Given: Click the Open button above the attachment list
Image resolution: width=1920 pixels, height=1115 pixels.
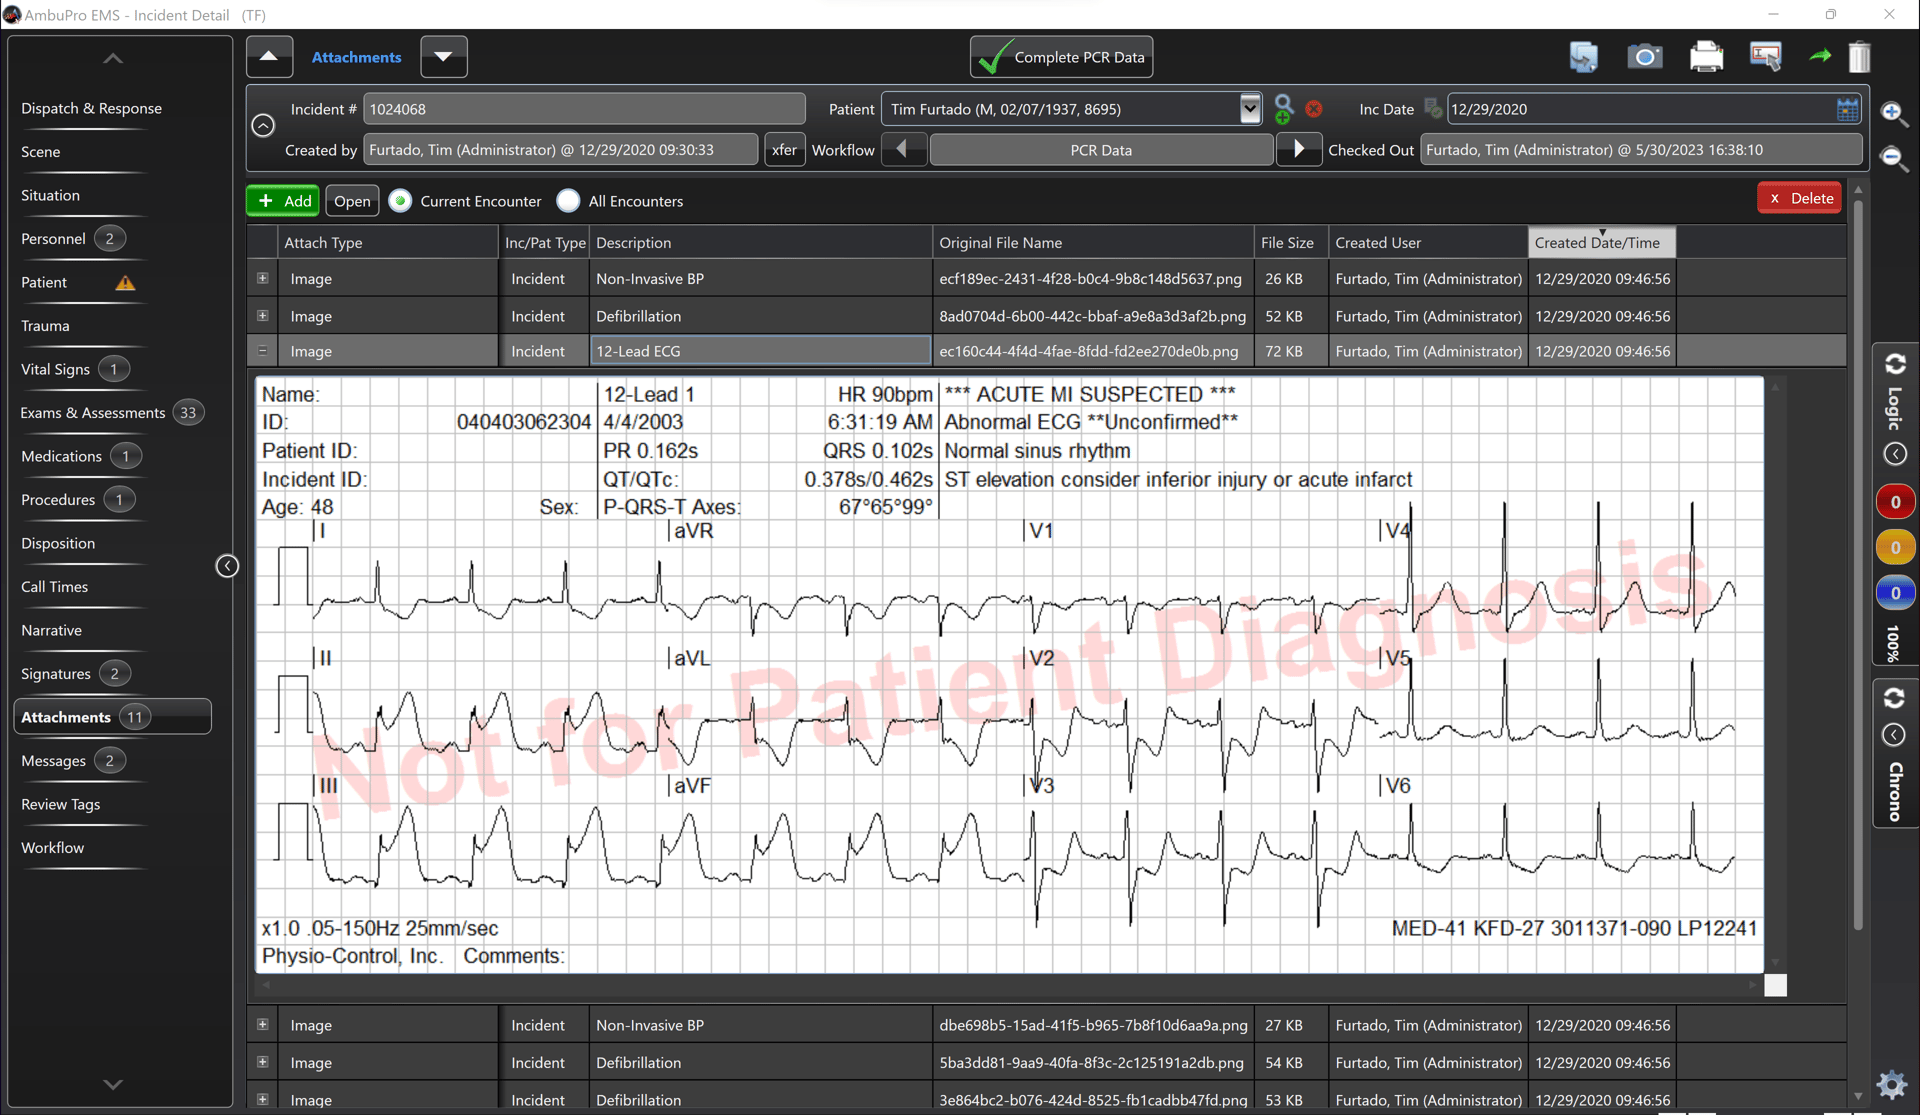Looking at the screenshot, I should tap(351, 200).
